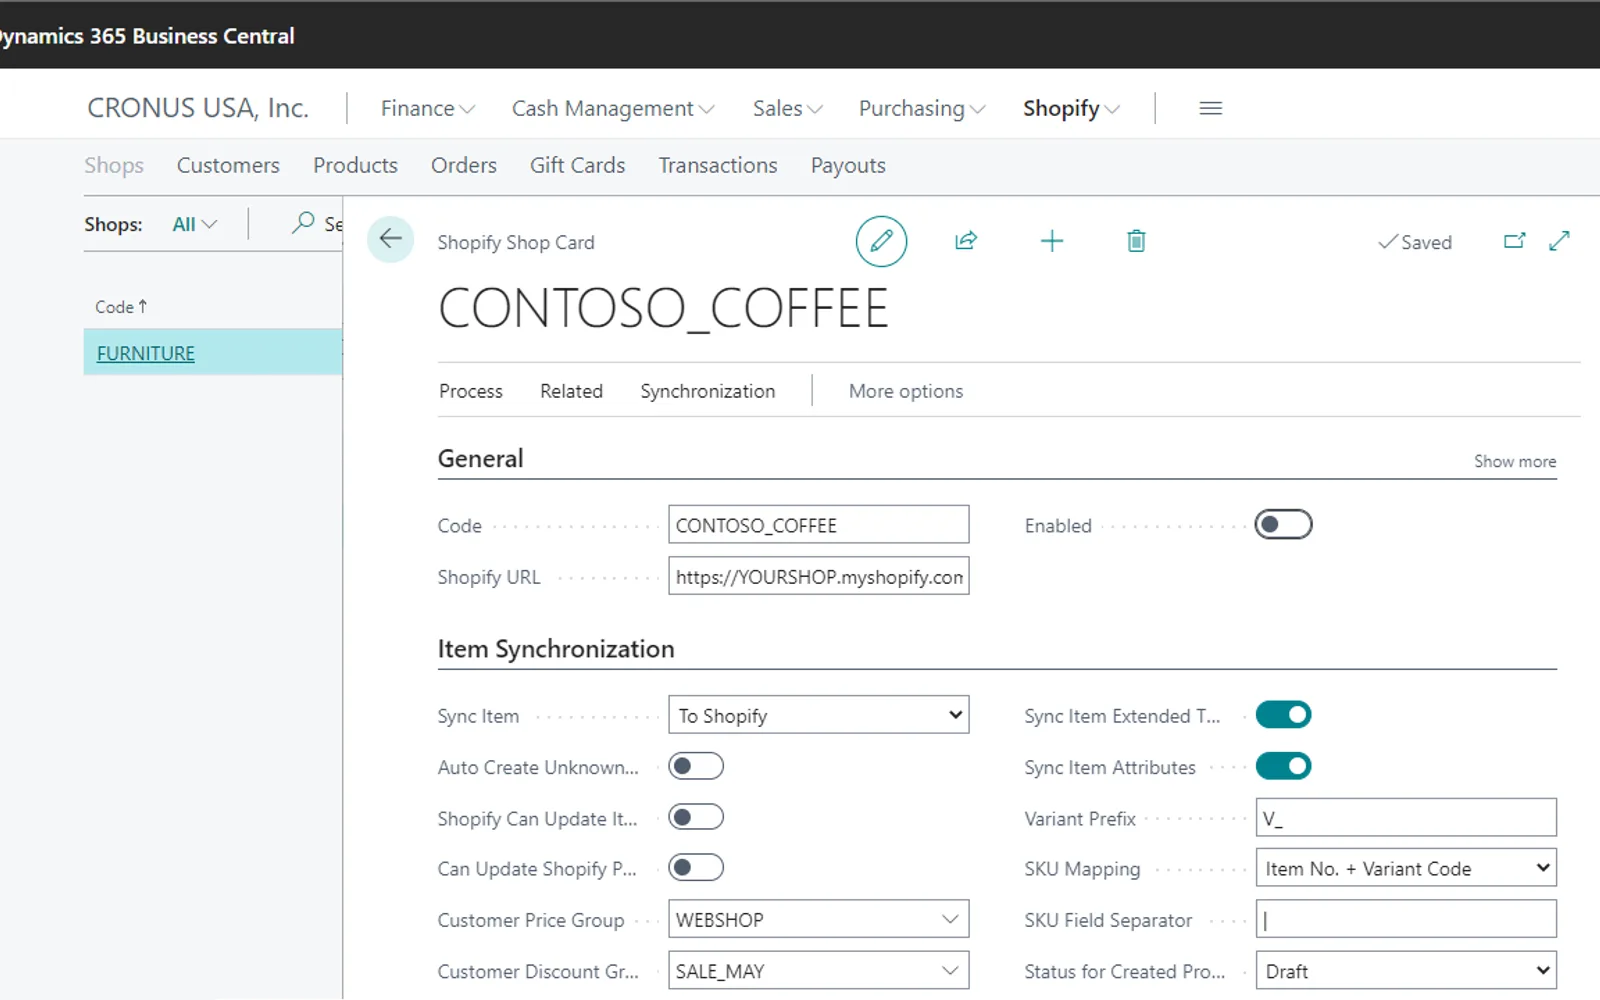Open Status for Created Products dropdown
The image size is (1600, 1000).
[x=1406, y=971]
